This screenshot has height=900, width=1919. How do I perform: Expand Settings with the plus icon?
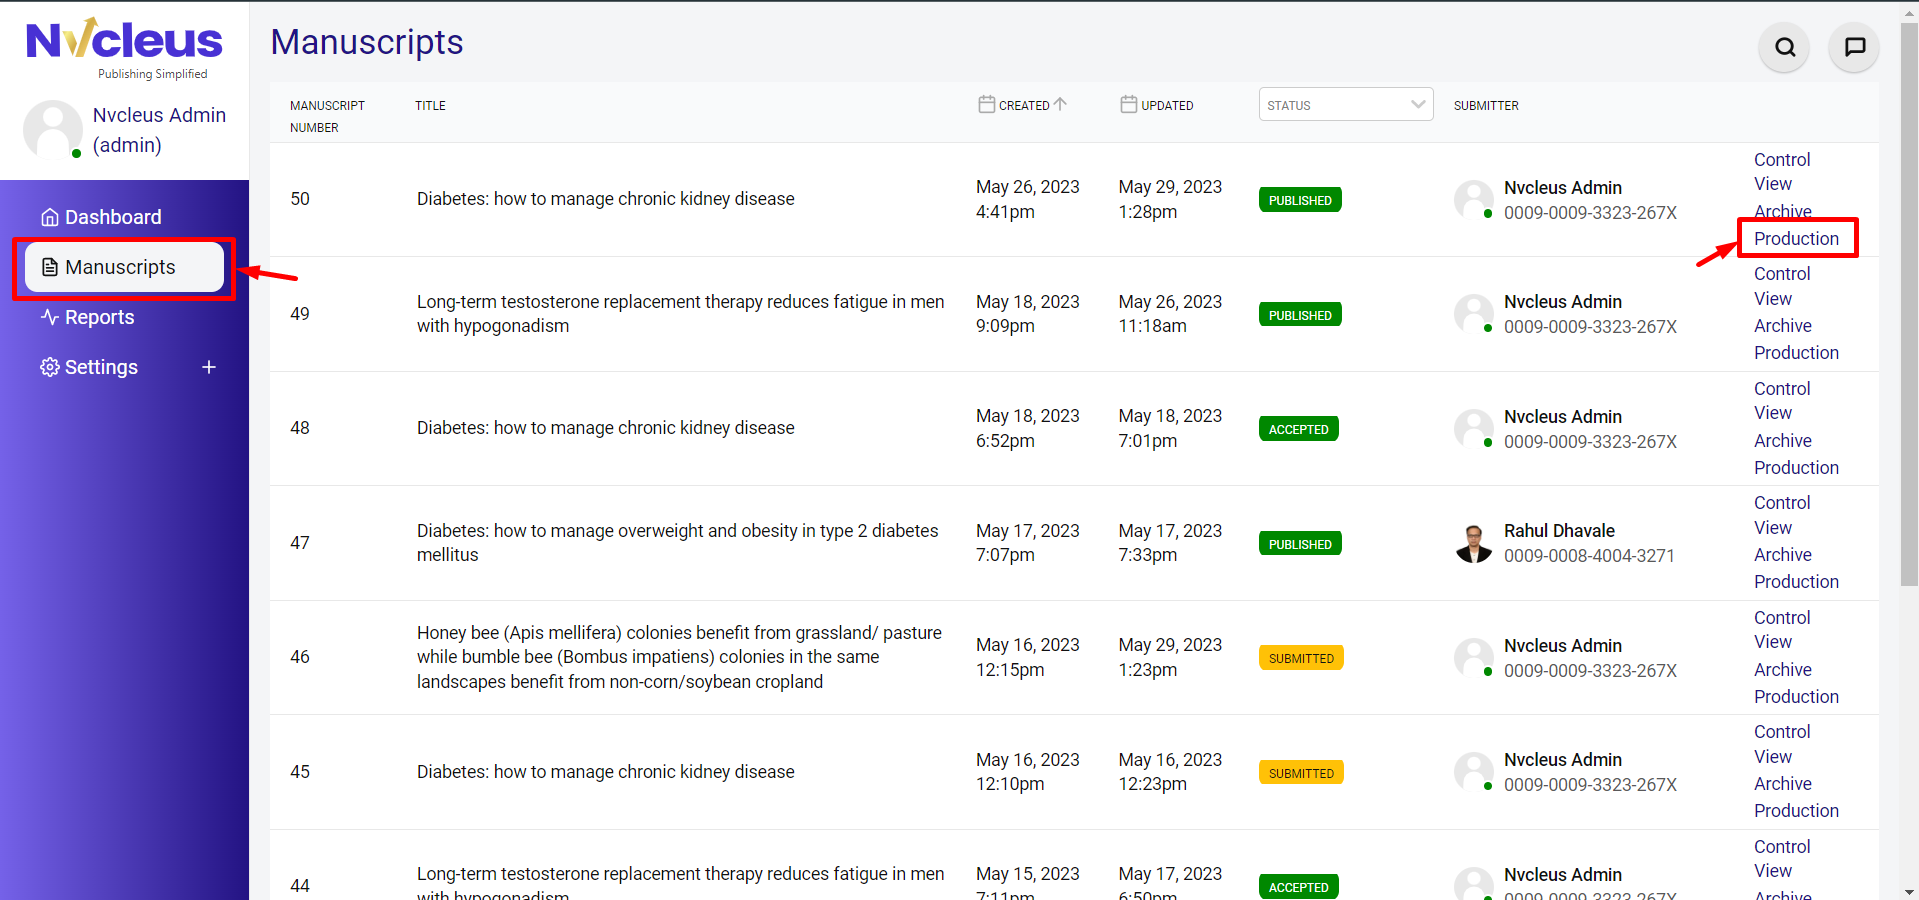tap(209, 367)
